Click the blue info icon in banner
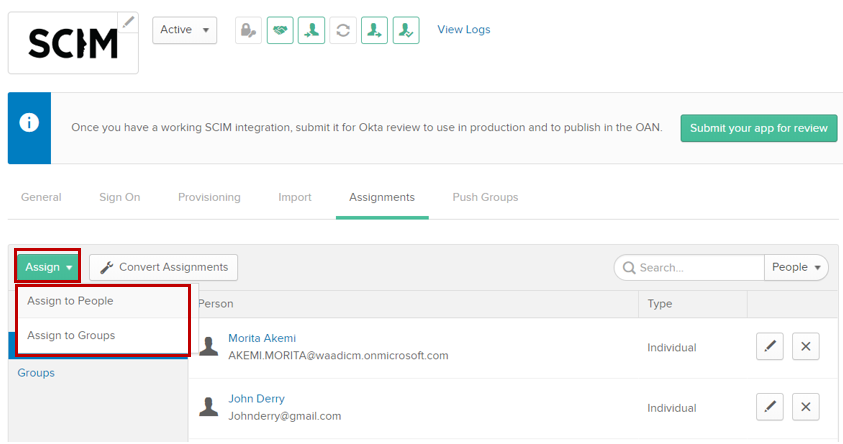The width and height of the screenshot is (843, 444). [x=30, y=123]
